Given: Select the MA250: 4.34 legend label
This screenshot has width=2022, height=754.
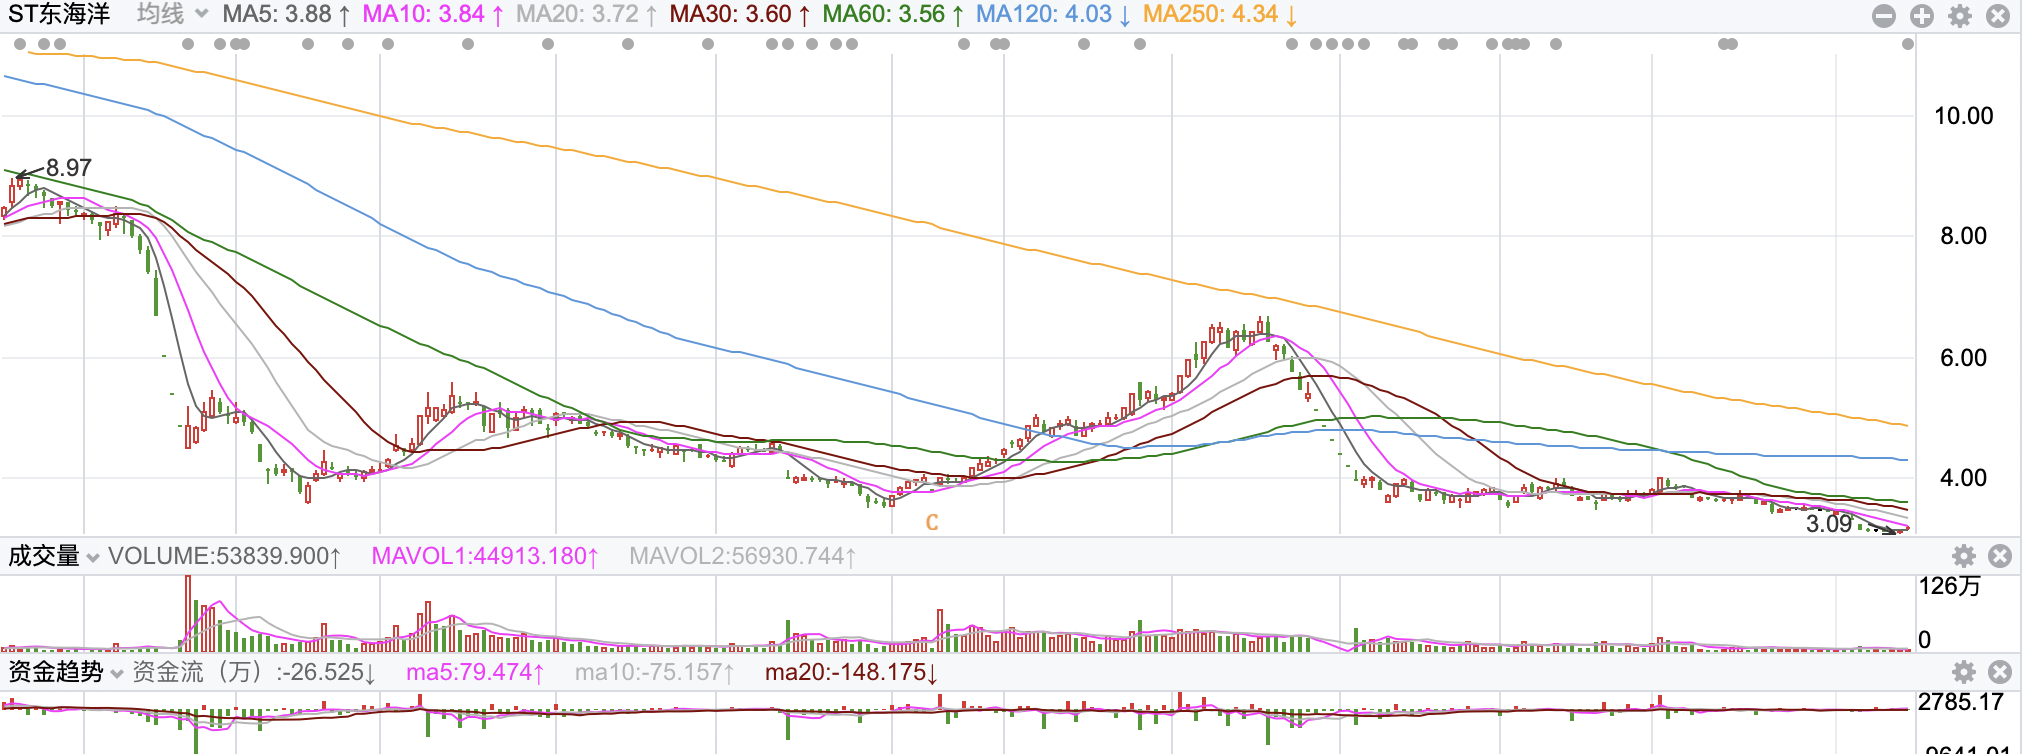Looking at the screenshot, I should (x=1220, y=14).
